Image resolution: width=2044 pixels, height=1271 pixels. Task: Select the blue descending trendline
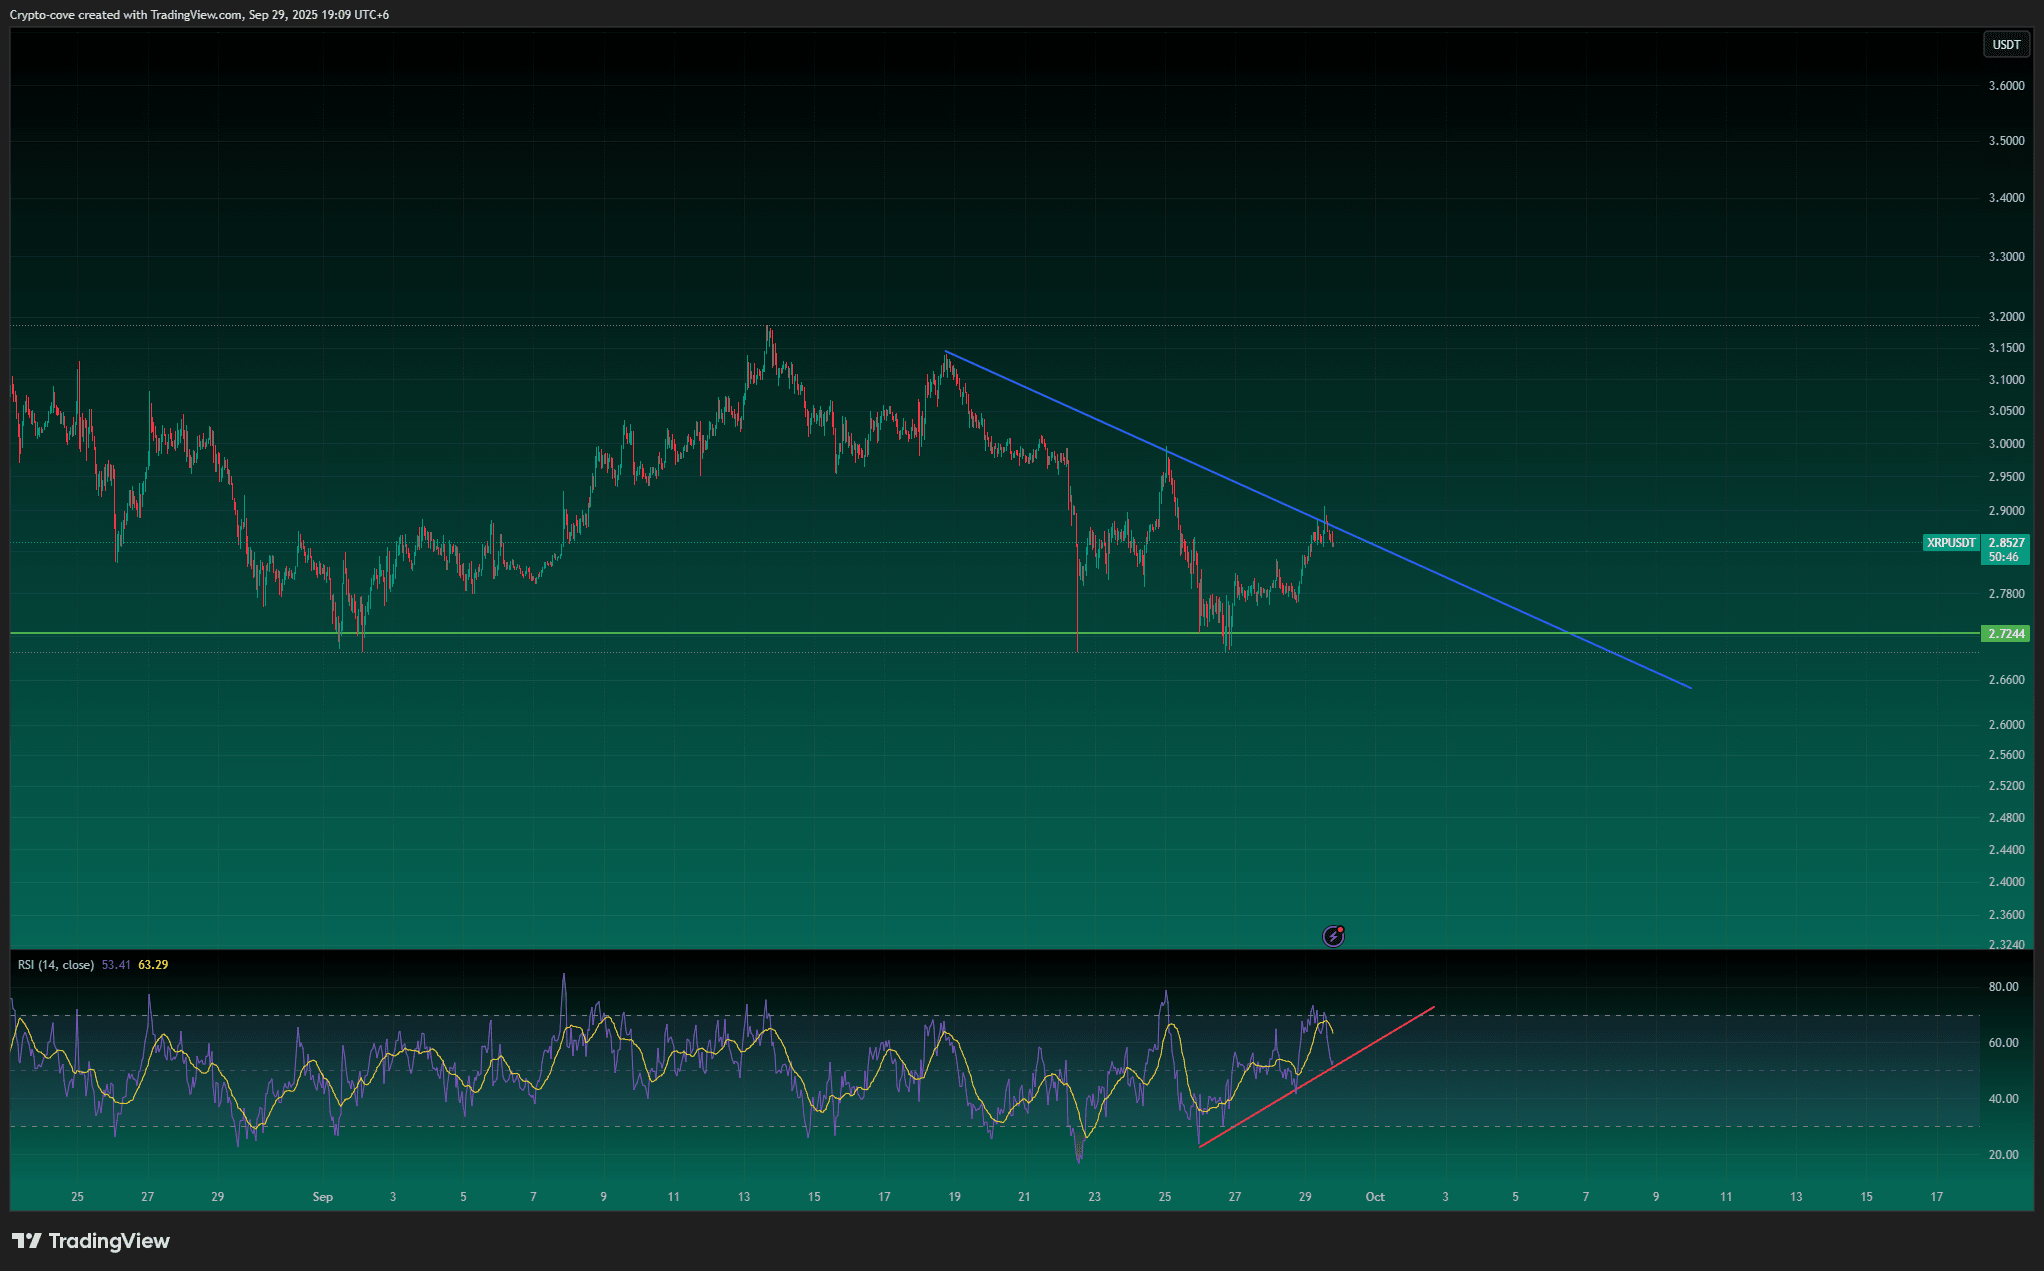click(1500, 603)
